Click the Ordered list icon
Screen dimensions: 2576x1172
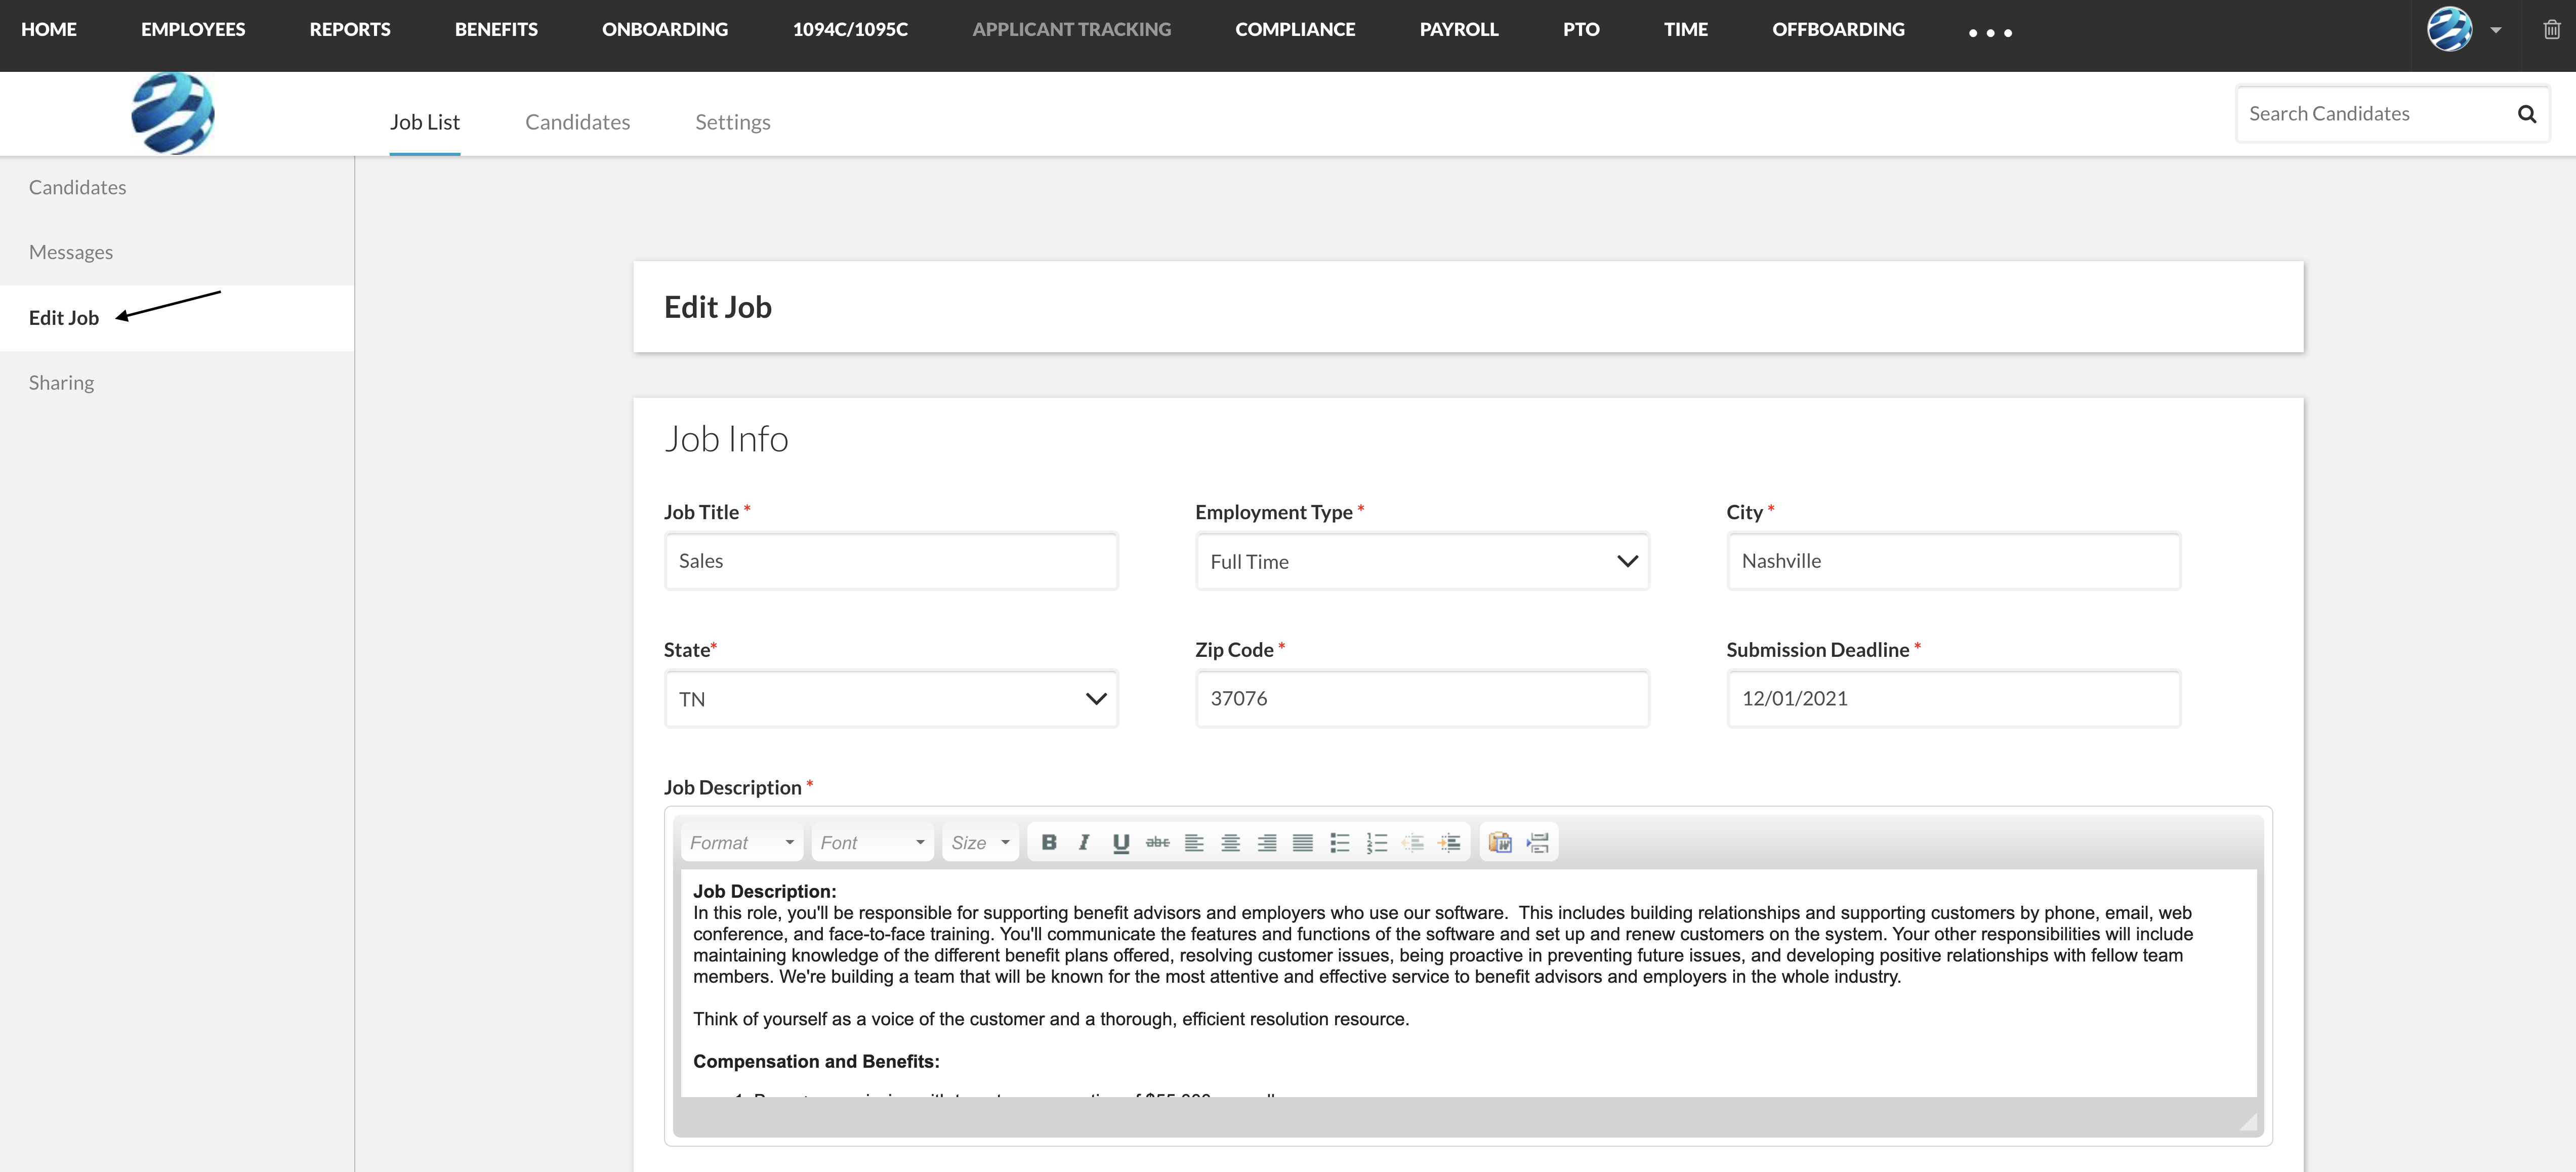coord(1377,842)
